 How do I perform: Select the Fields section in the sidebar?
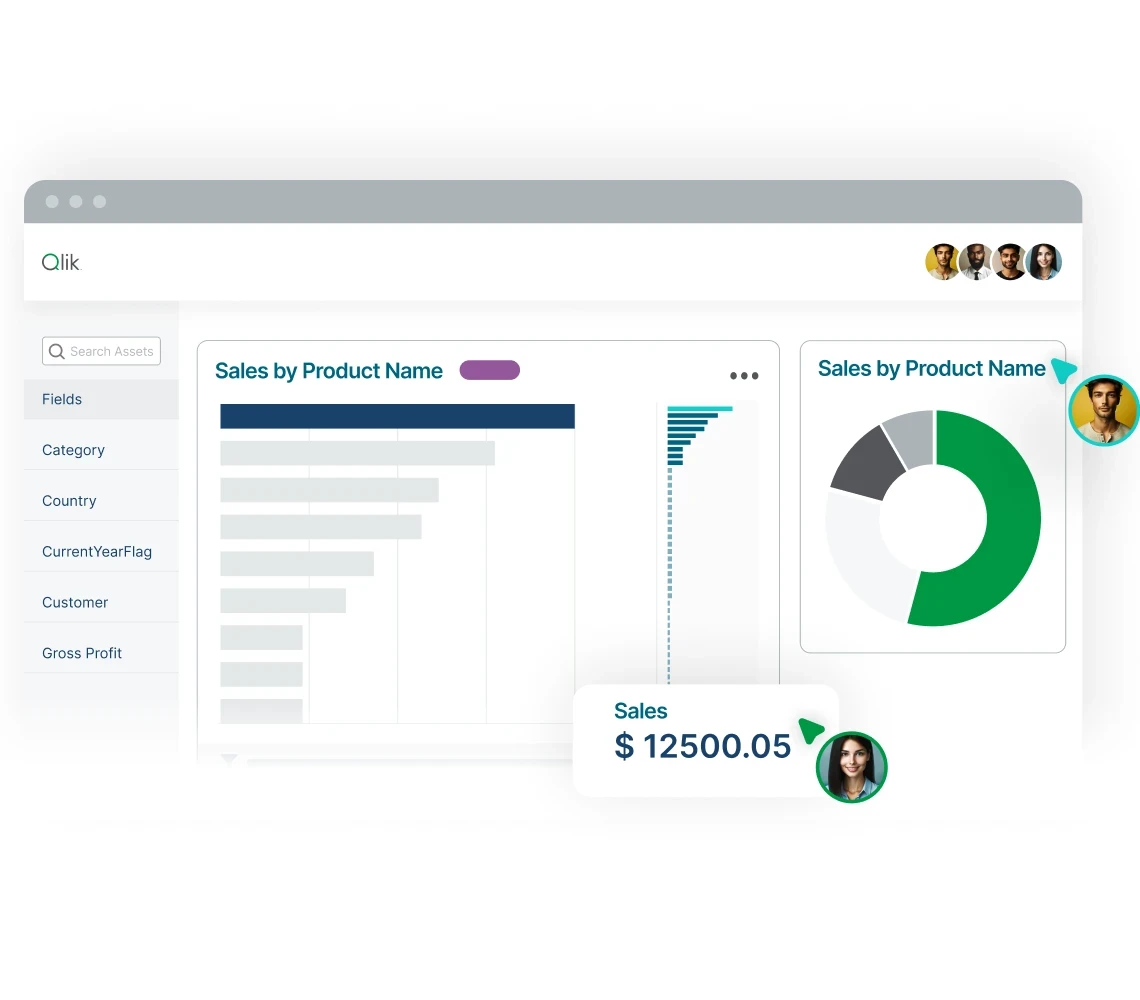point(62,399)
